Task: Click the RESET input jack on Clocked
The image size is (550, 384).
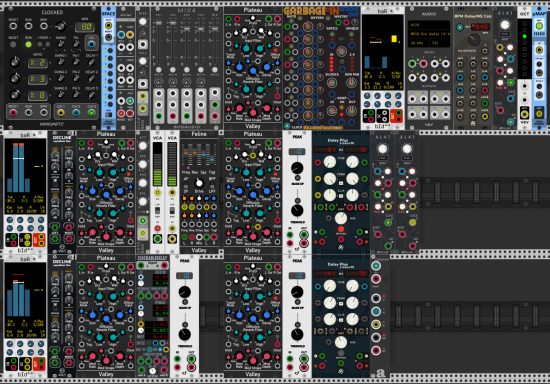Action: 13,26
